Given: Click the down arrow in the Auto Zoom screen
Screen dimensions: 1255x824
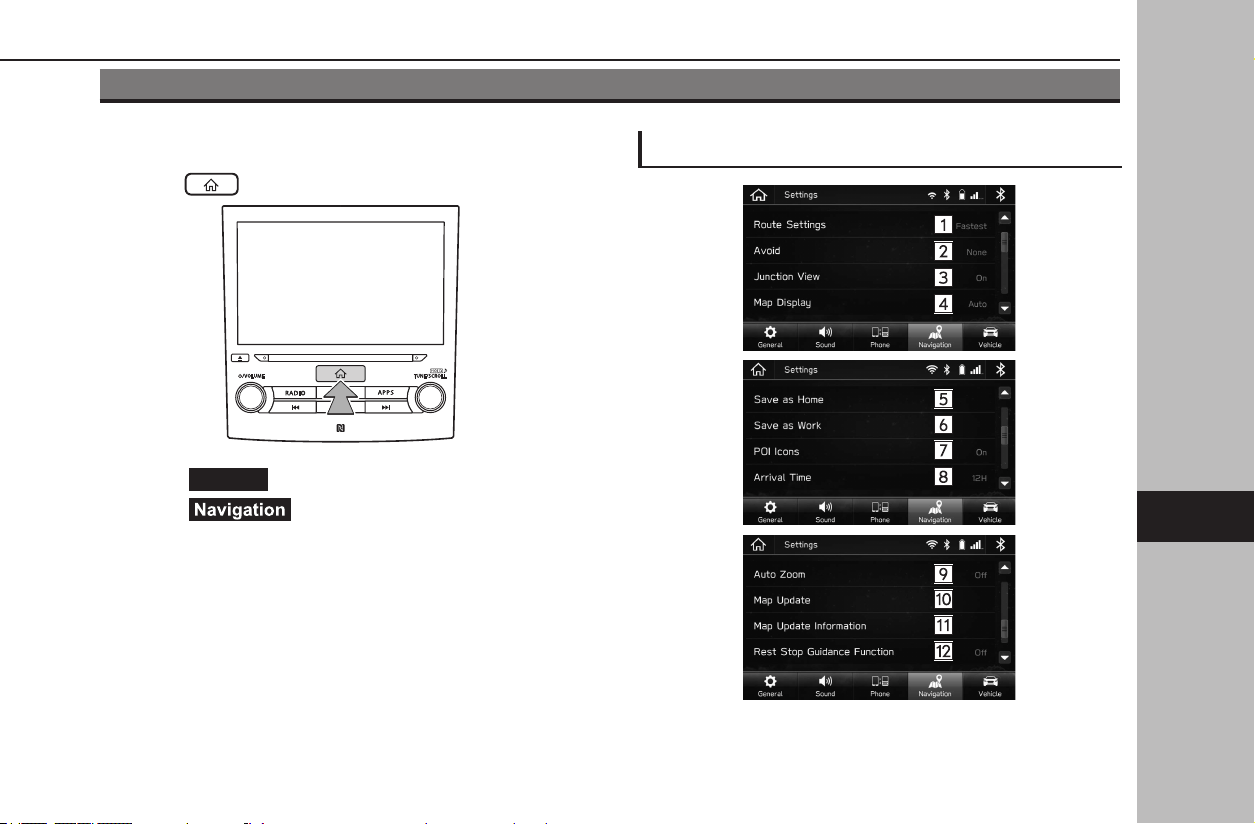Looking at the screenshot, I should tap(1006, 659).
